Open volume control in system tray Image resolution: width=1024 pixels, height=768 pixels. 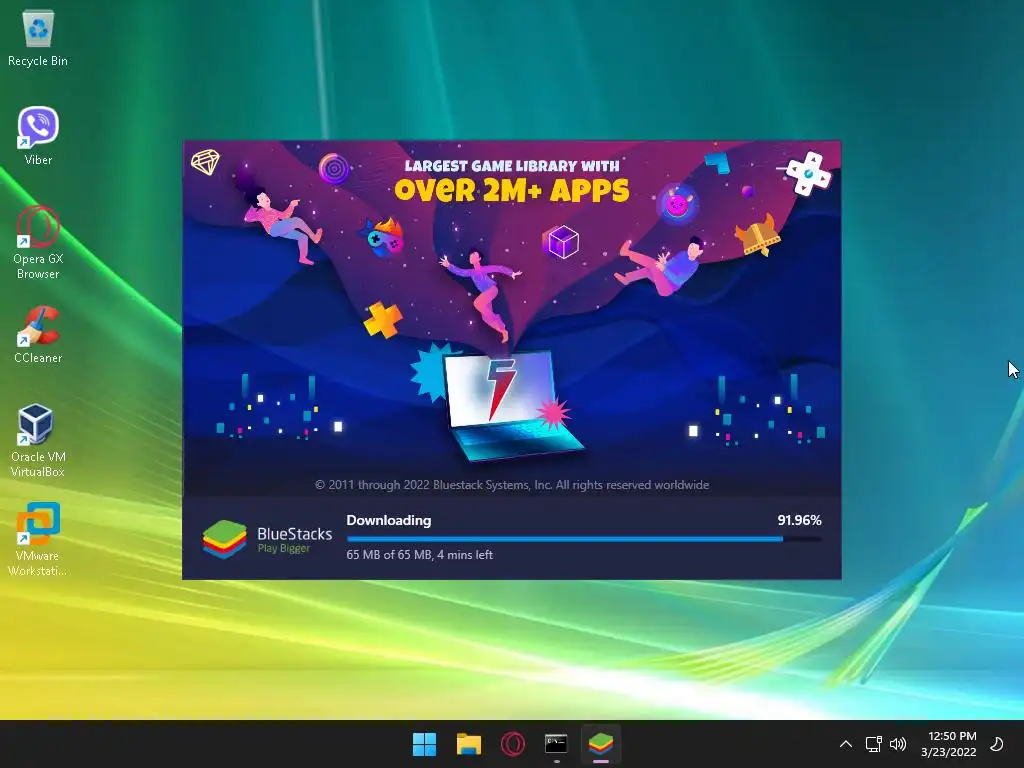(x=899, y=744)
